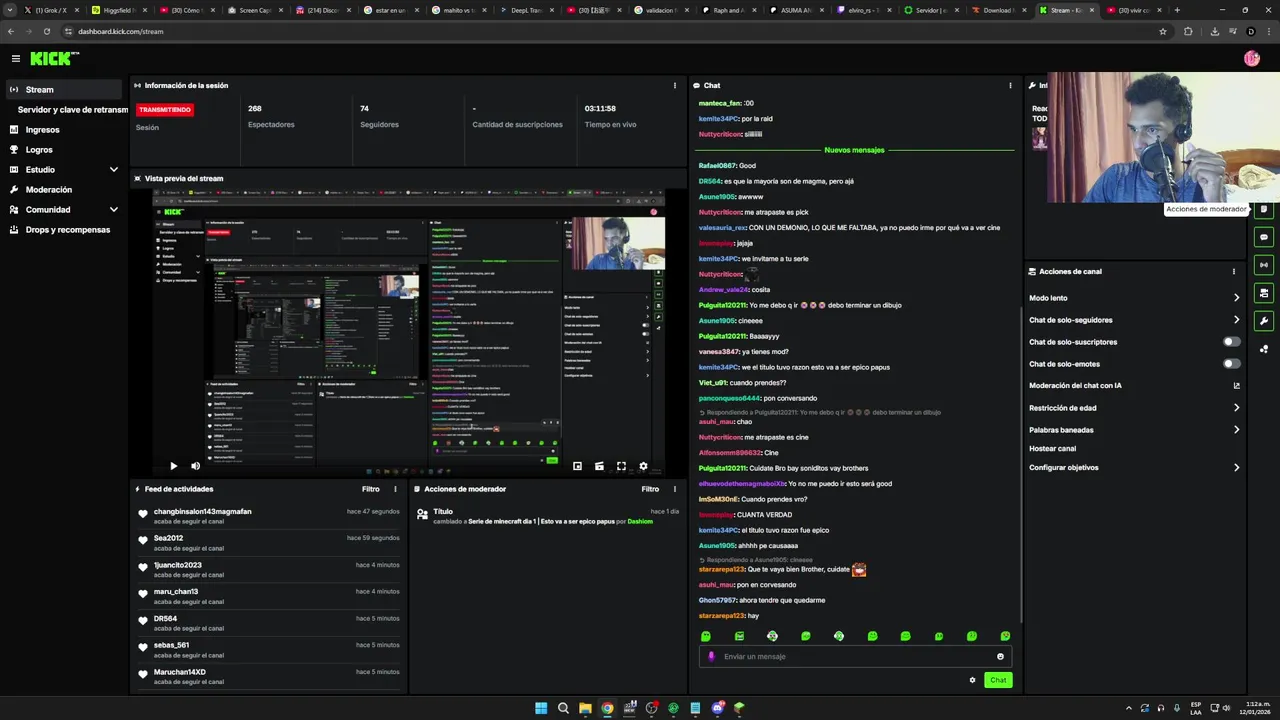Insert the green emote just left of the last one
Viewport: 1280px width, 720px height.
(x=972, y=636)
